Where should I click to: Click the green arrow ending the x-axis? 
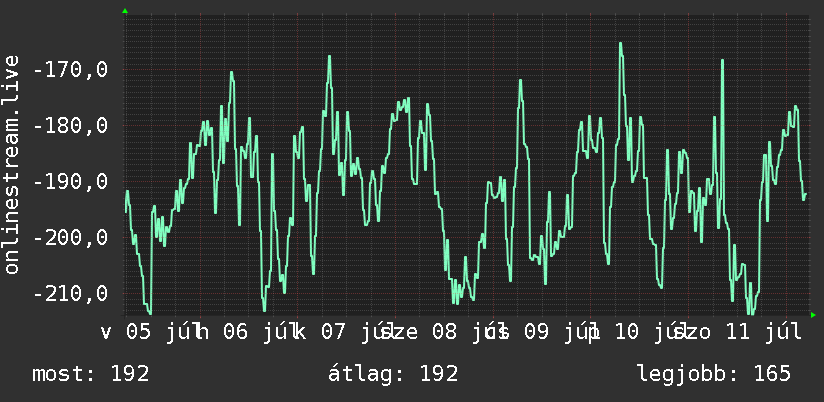click(x=813, y=315)
